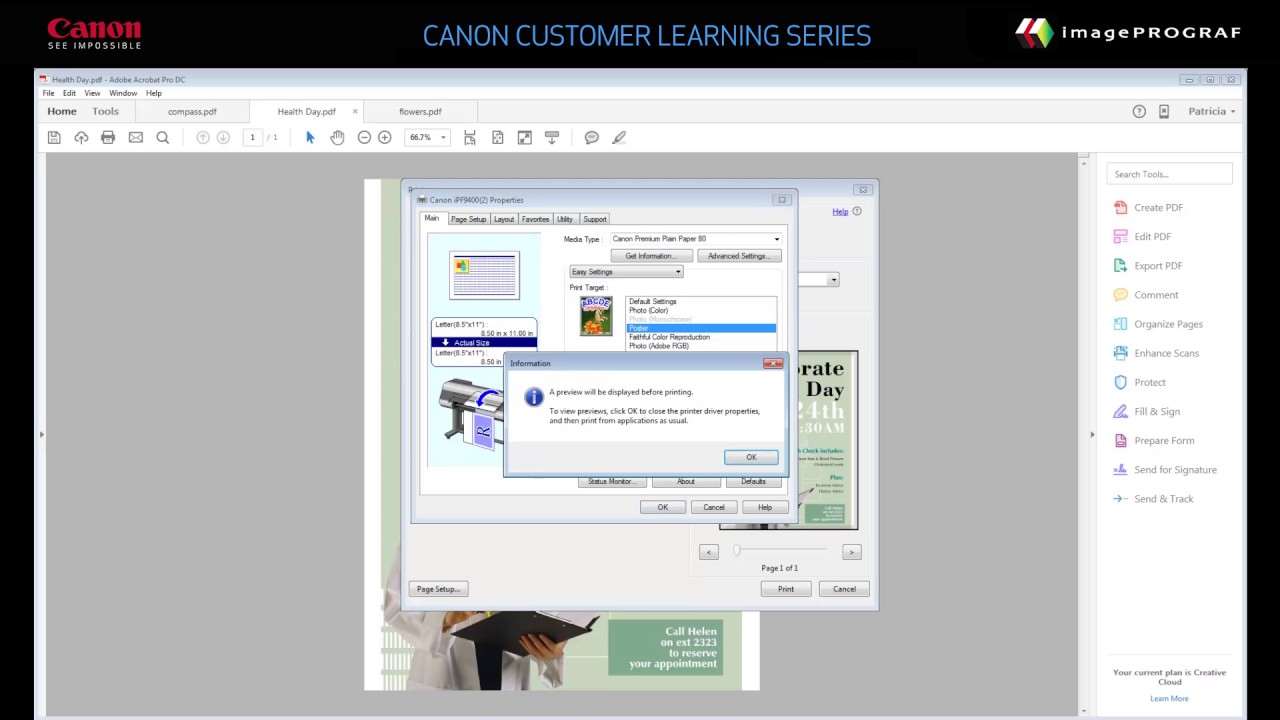Open the dropdown in the Print dialog behind

832,280
